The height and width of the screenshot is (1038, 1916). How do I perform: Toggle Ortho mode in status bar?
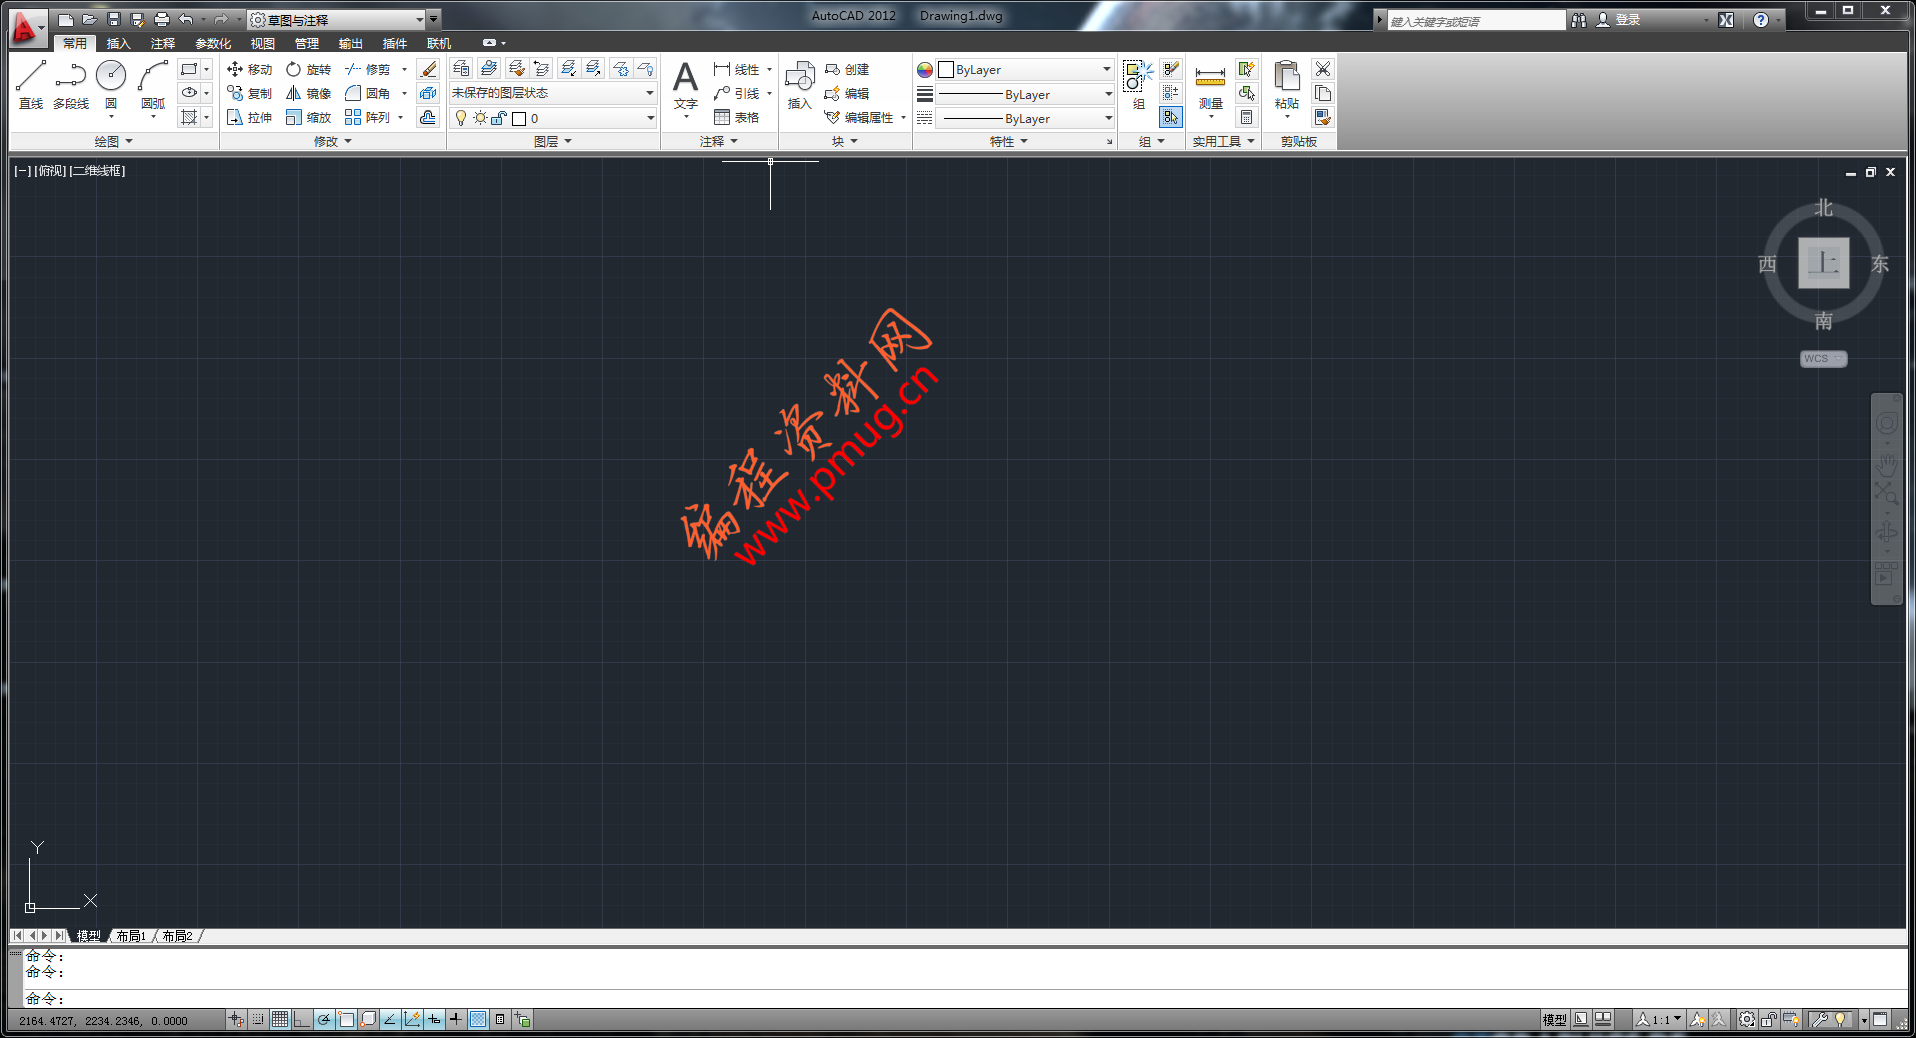pos(302,1019)
